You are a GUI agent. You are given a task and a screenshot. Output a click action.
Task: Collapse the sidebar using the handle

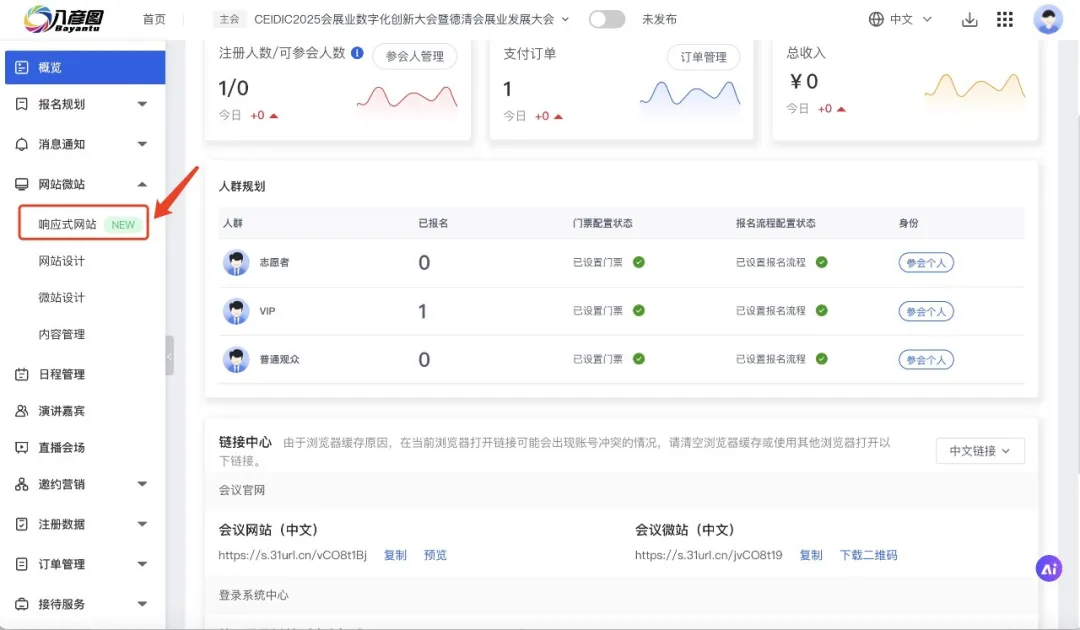pos(169,356)
